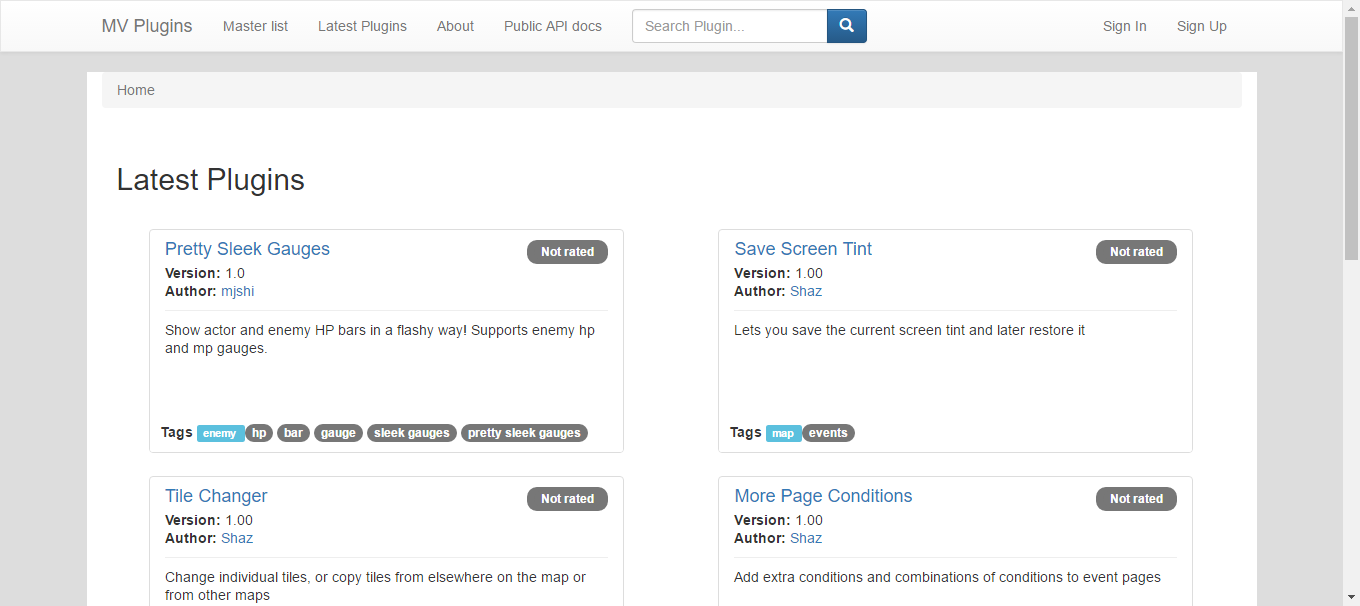Focus the Search Plugin input field
Viewport: 1360px width, 606px height.
[730, 26]
